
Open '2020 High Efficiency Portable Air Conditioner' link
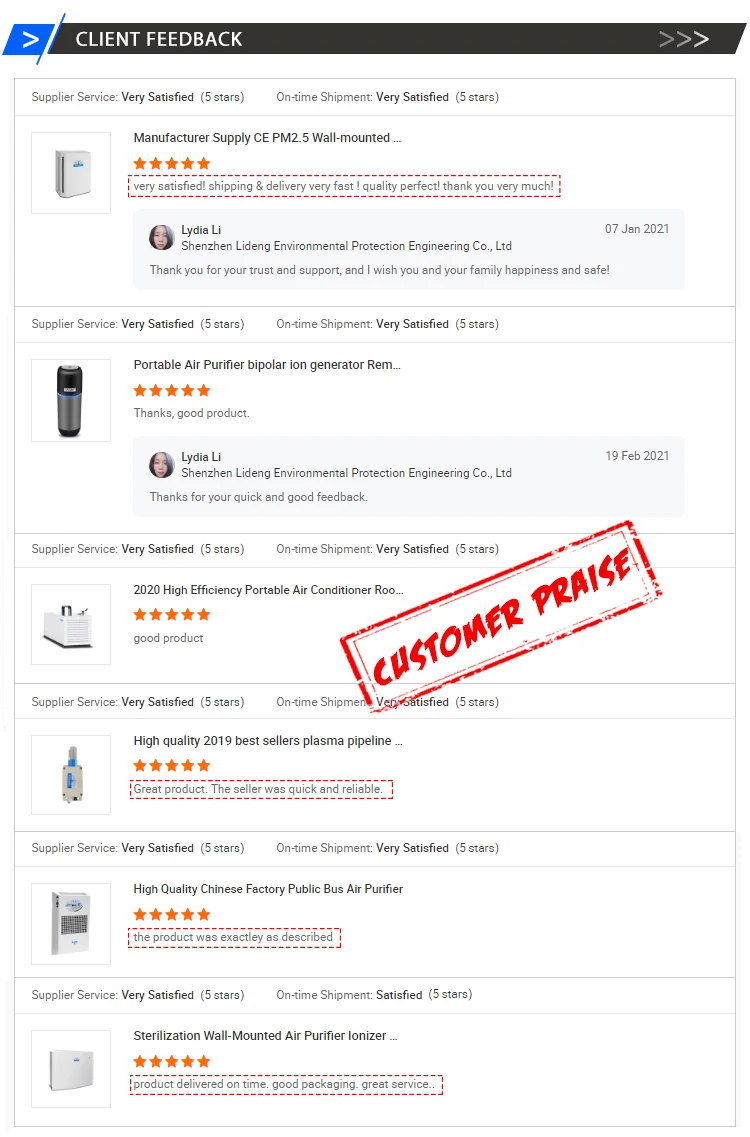click(x=268, y=590)
